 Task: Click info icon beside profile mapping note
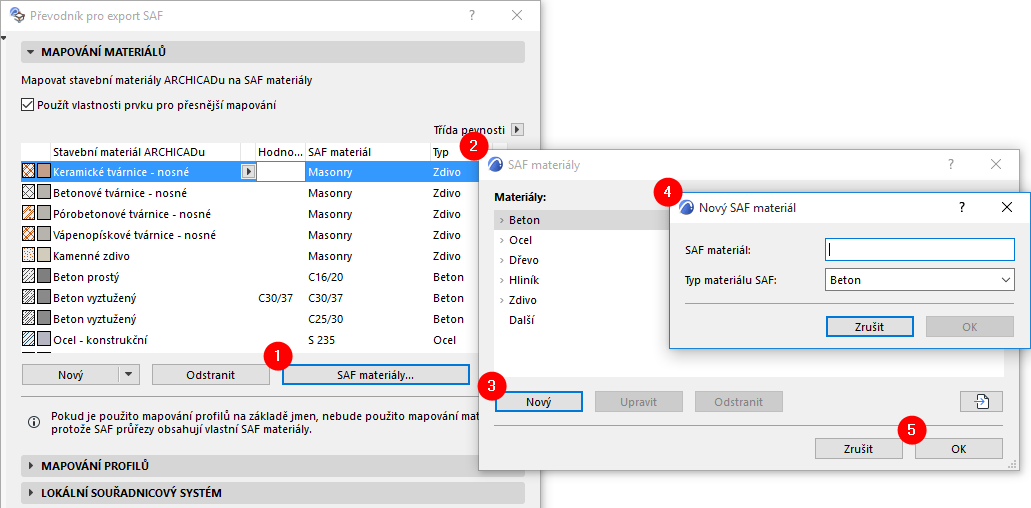[34, 423]
